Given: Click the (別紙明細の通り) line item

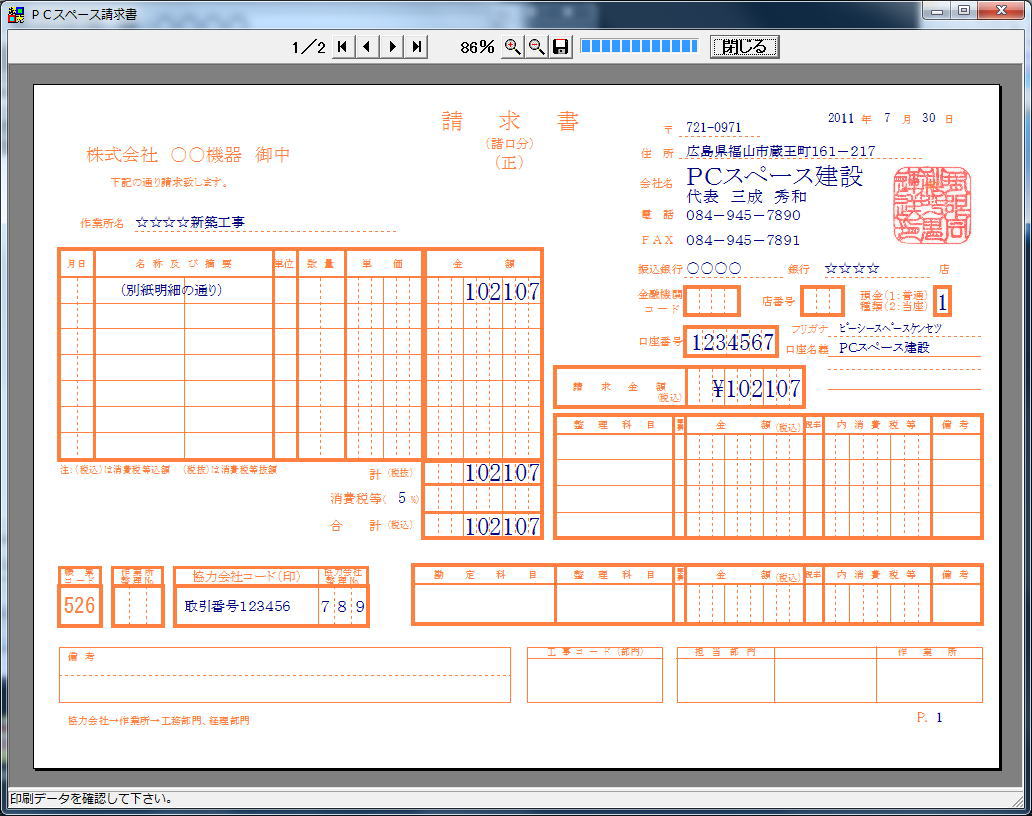Looking at the screenshot, I should click(172, 290).
